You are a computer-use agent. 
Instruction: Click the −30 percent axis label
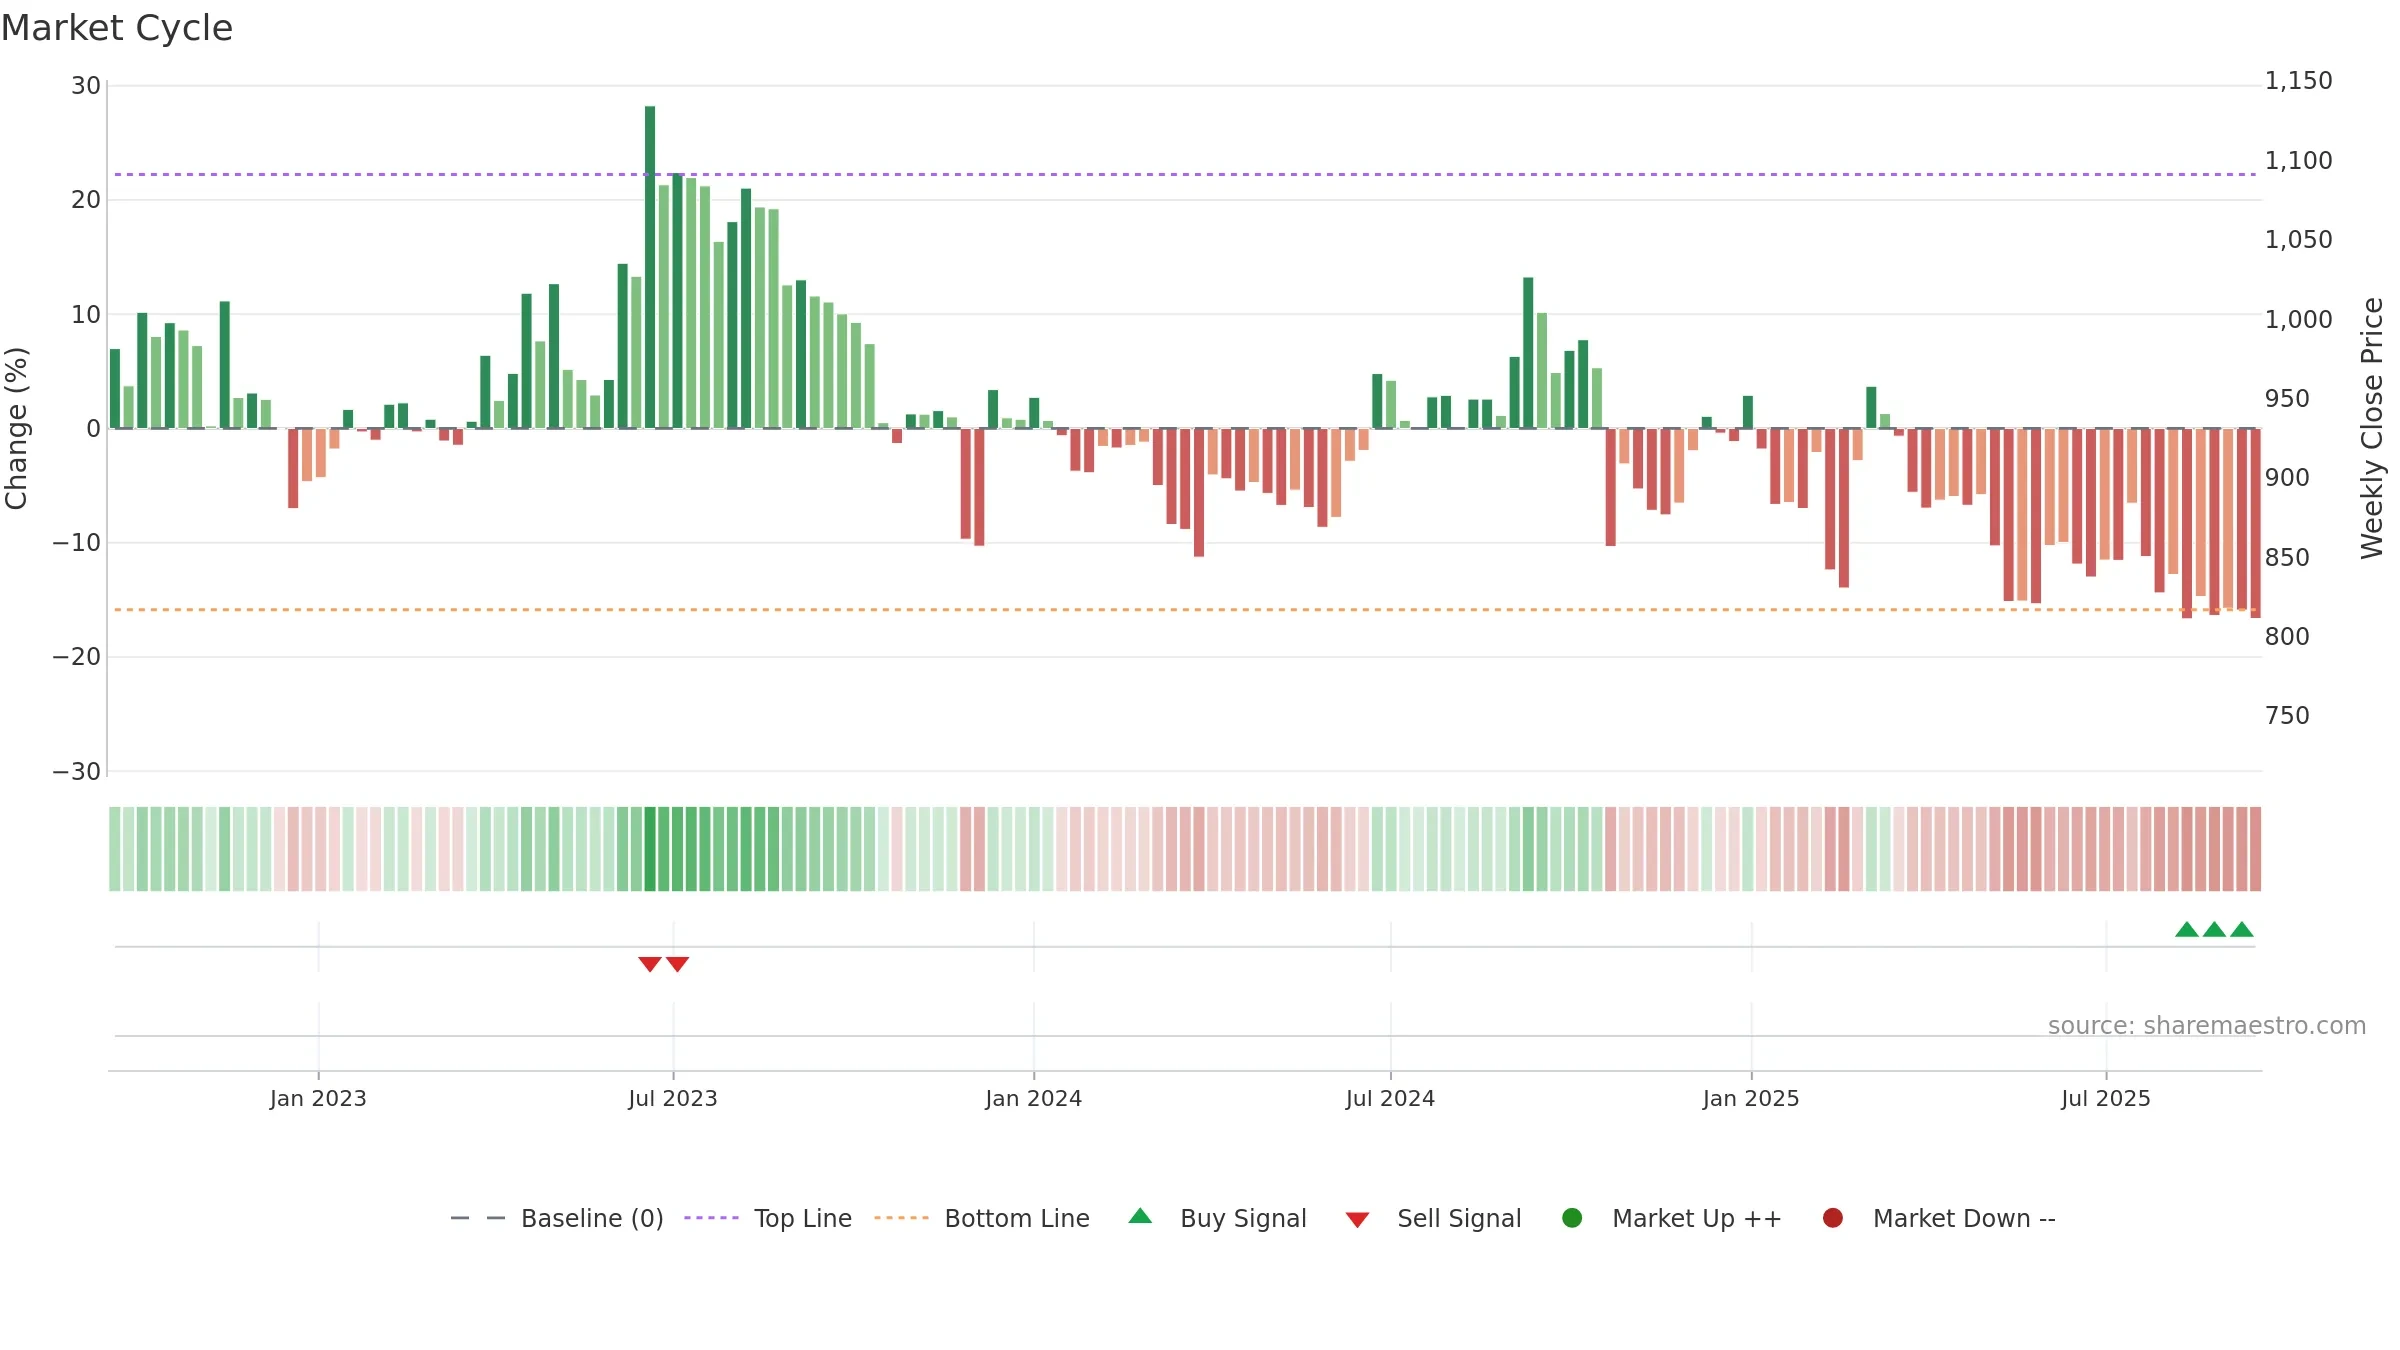click(77, 771)
